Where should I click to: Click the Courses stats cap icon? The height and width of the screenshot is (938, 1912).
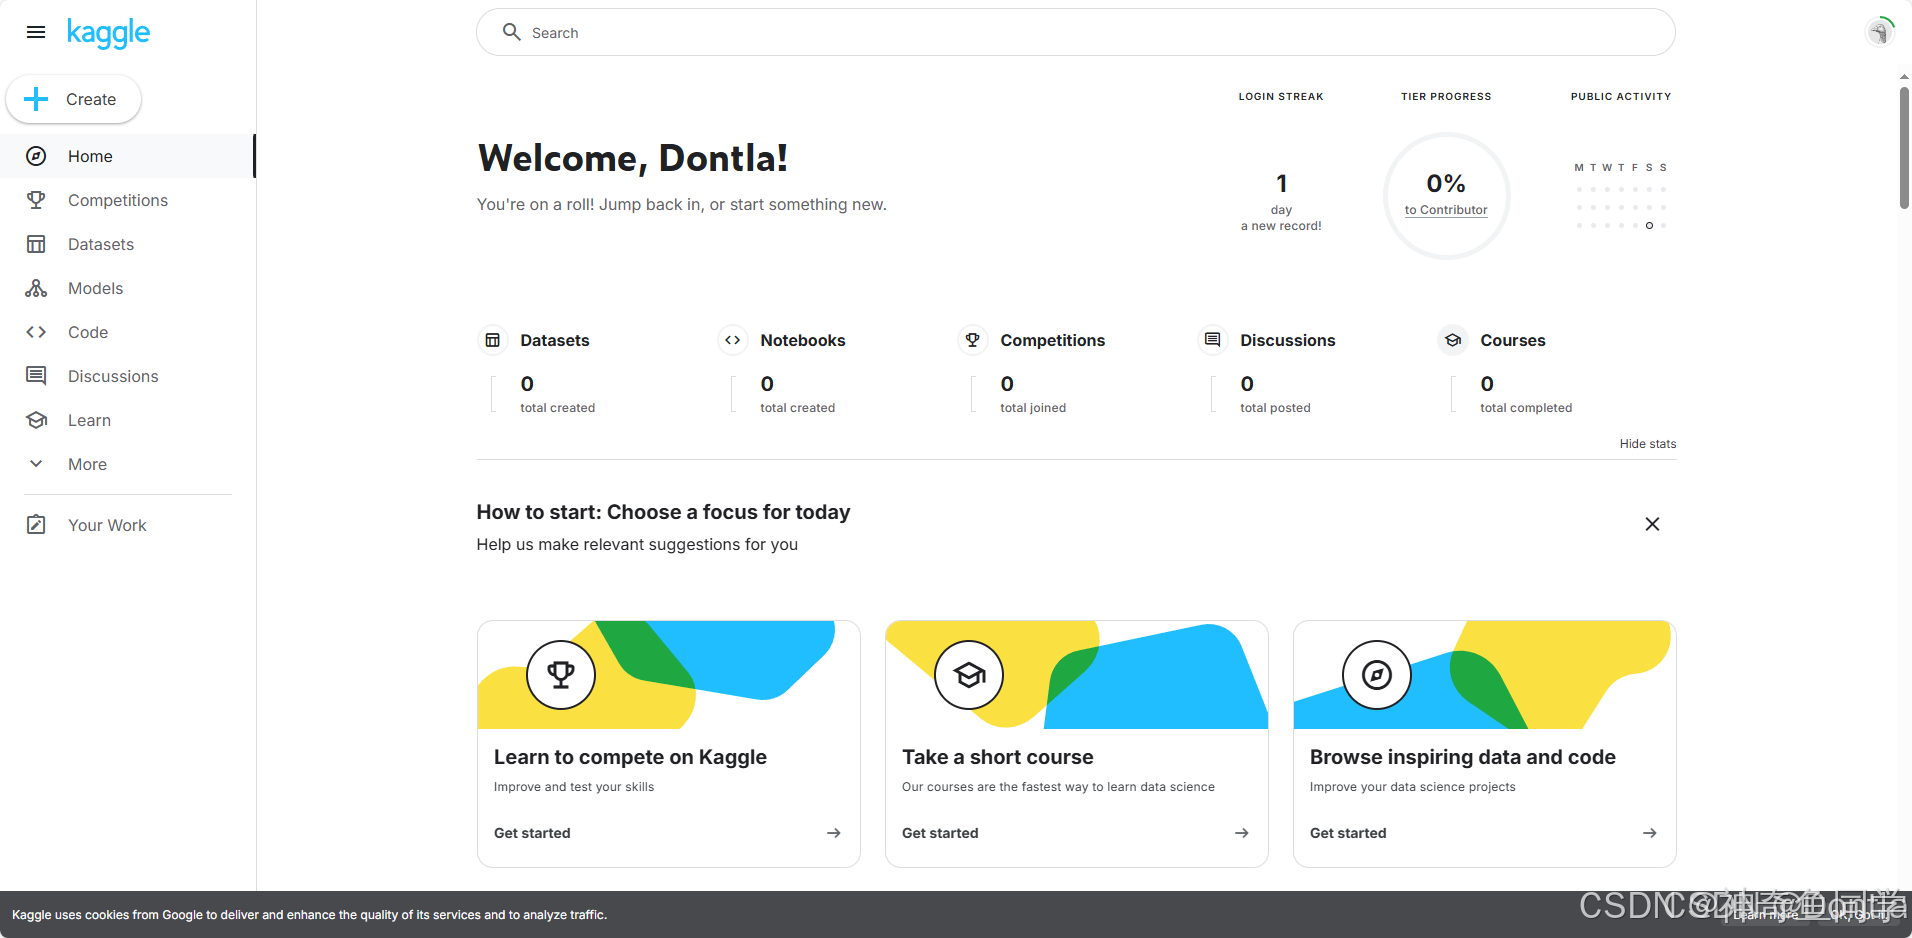(1453, 340)
